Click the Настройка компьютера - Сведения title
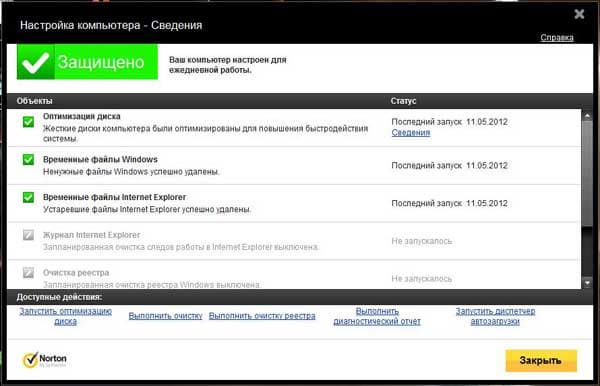Viewport: 600px width, 386px height. click(111, 25)
